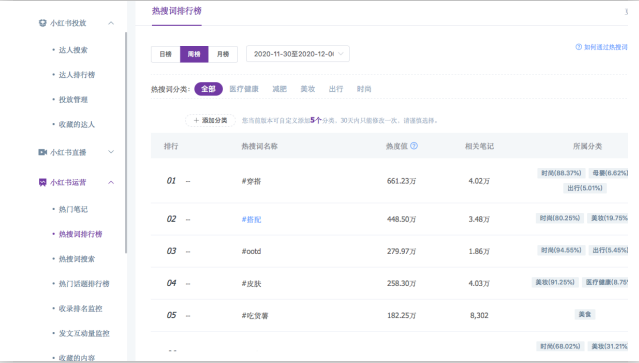Open 达人搜索 in the sidebar
Image resolution: width=639 pixels, height=363 pixels.
(73, 50)
